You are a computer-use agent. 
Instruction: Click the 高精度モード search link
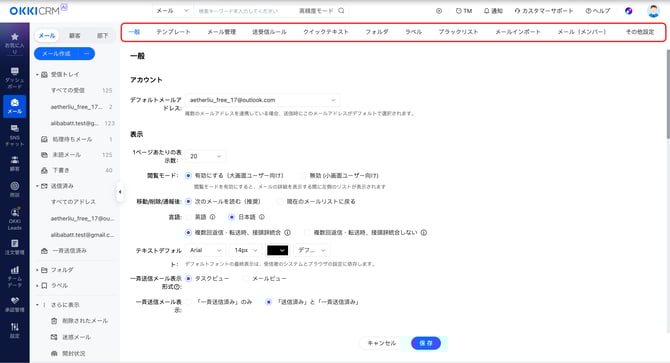click(316, 11)
